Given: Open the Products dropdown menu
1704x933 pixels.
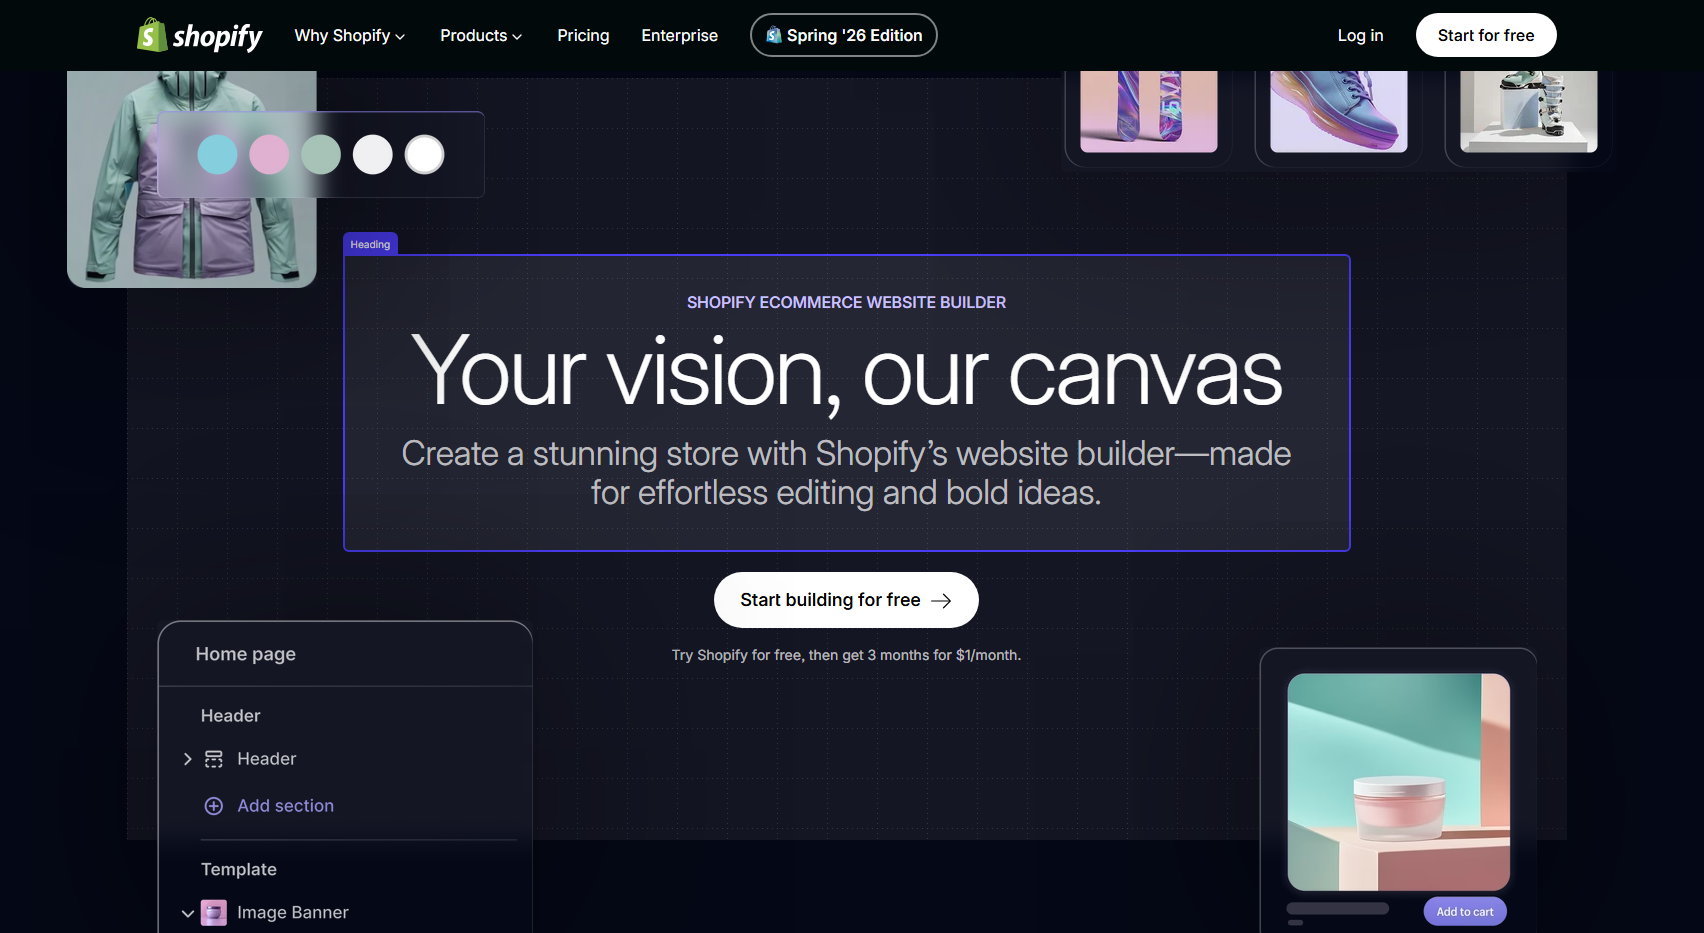Looking at the screenshot, I should (x=481, y=35).
